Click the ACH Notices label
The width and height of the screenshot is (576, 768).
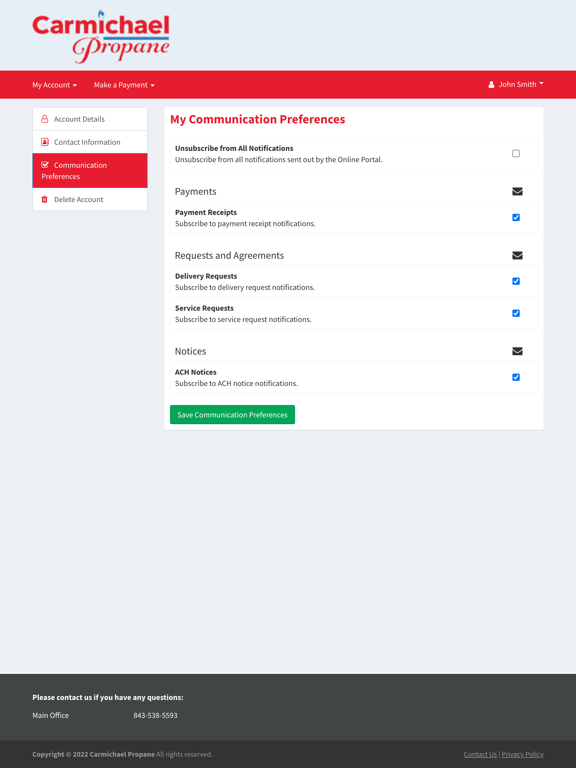[x=195, y=372]
